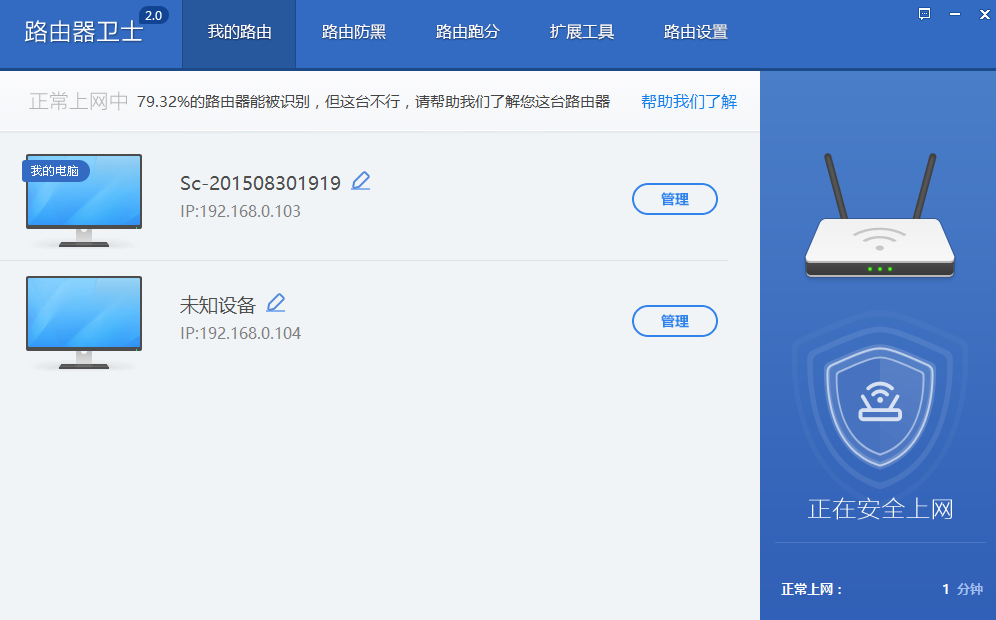Open the feedback message icon in title bar
The width and height of the screenshot is (996, 620).
[x=924, y=14]
